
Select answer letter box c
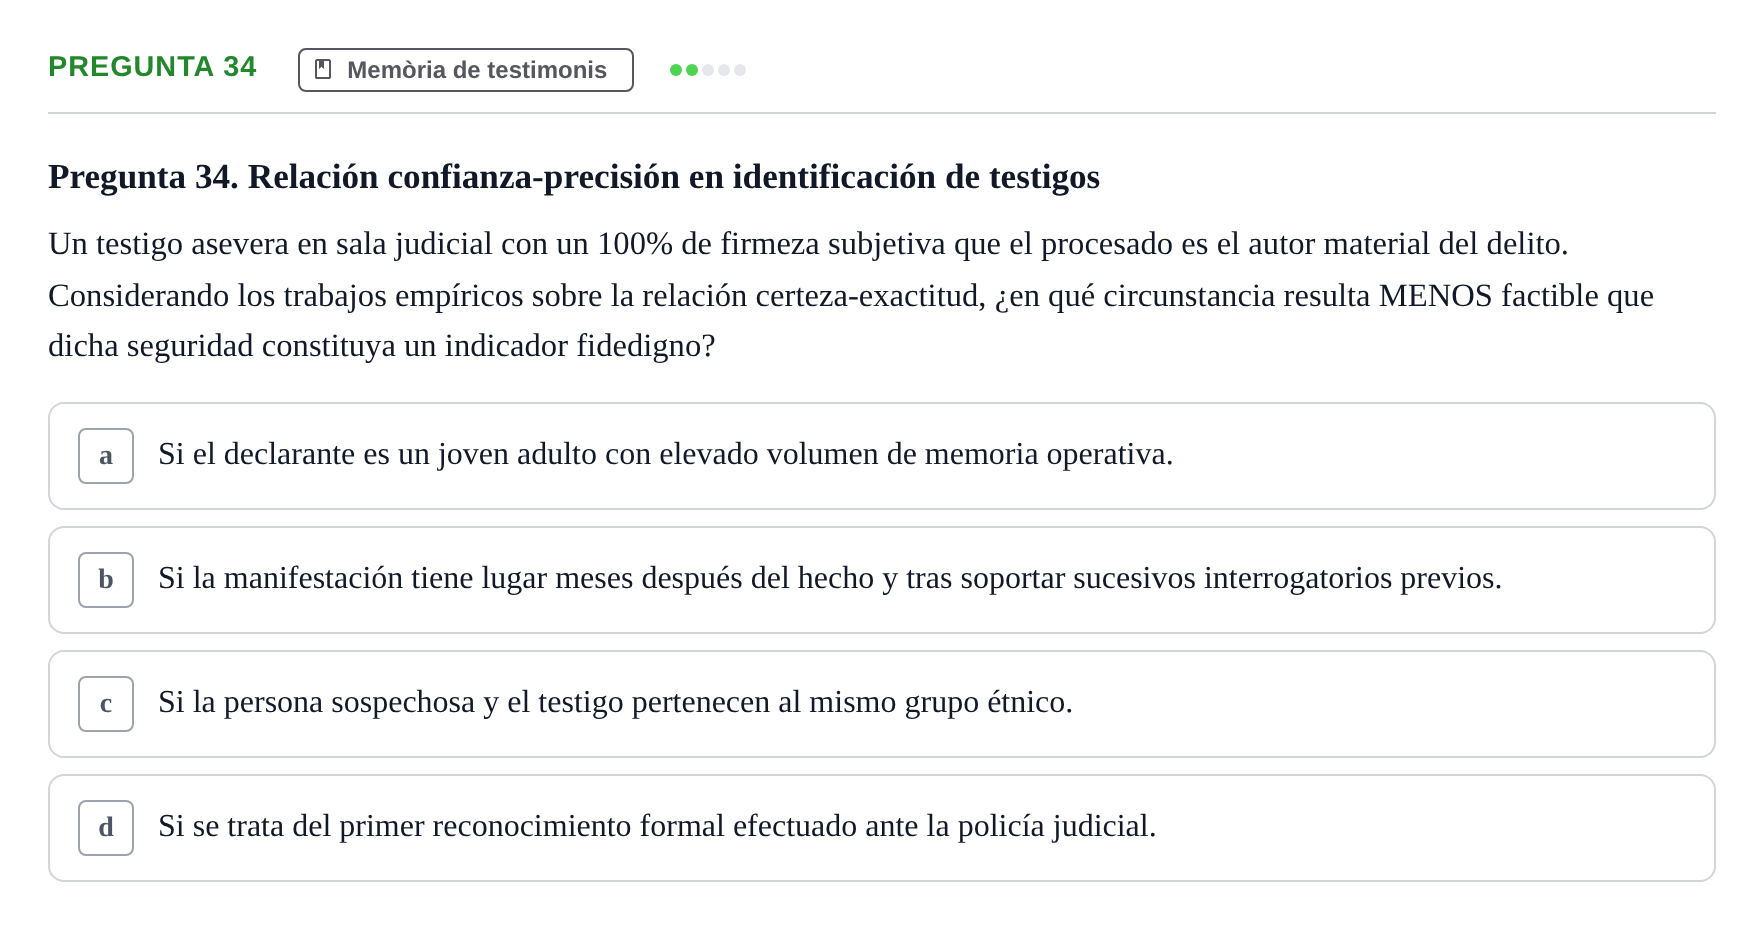[106, 704]
